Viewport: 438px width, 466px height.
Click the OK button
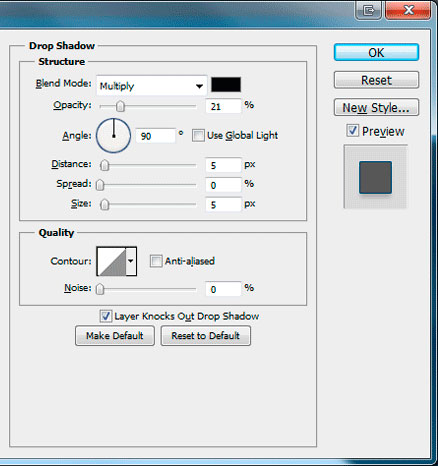point(376,52)
